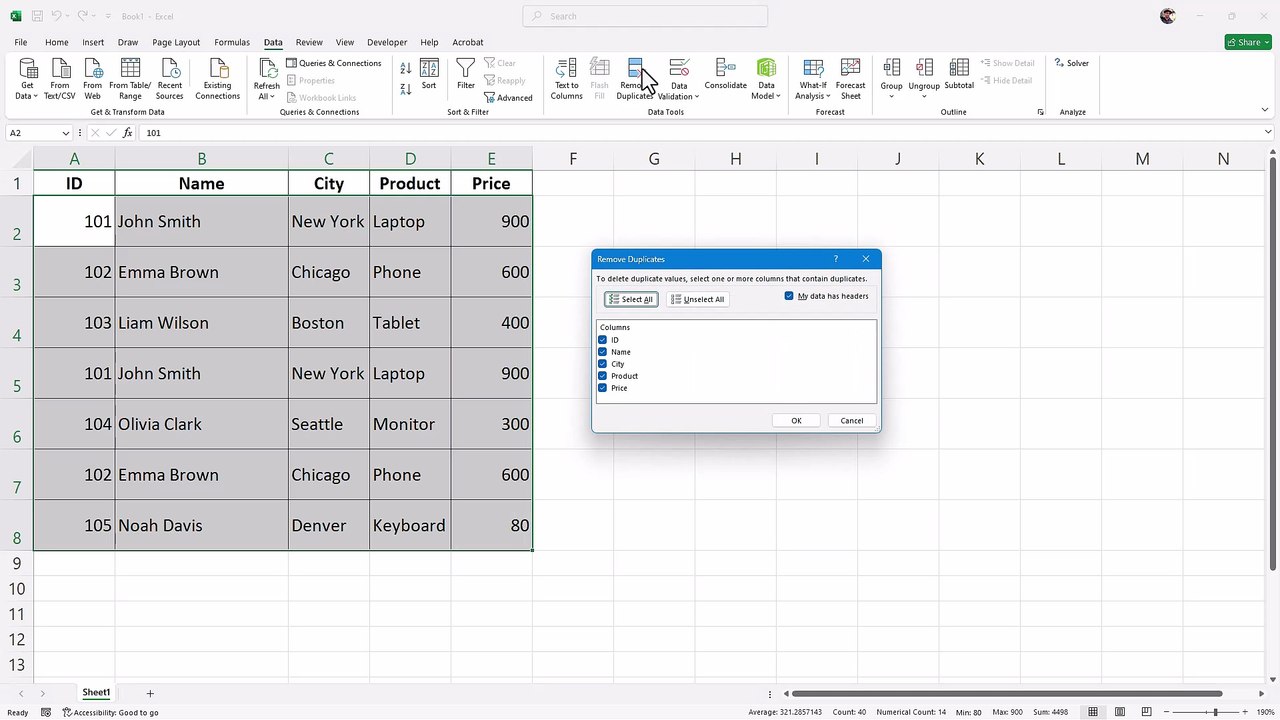Create a Forecast Sheet
The height and width of the screenshot is (720, 1280).
(851, 78)
